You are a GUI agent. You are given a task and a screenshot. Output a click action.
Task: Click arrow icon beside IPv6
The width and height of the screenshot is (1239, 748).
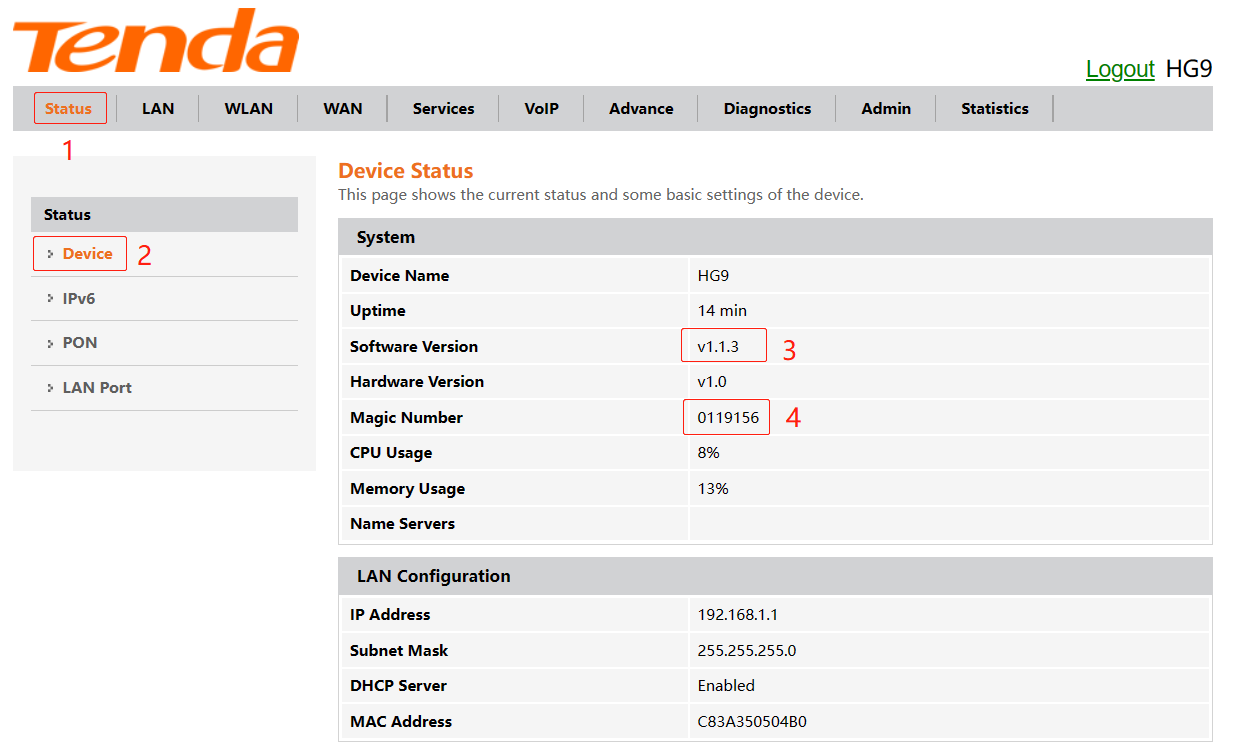click(x=50, y=298)
